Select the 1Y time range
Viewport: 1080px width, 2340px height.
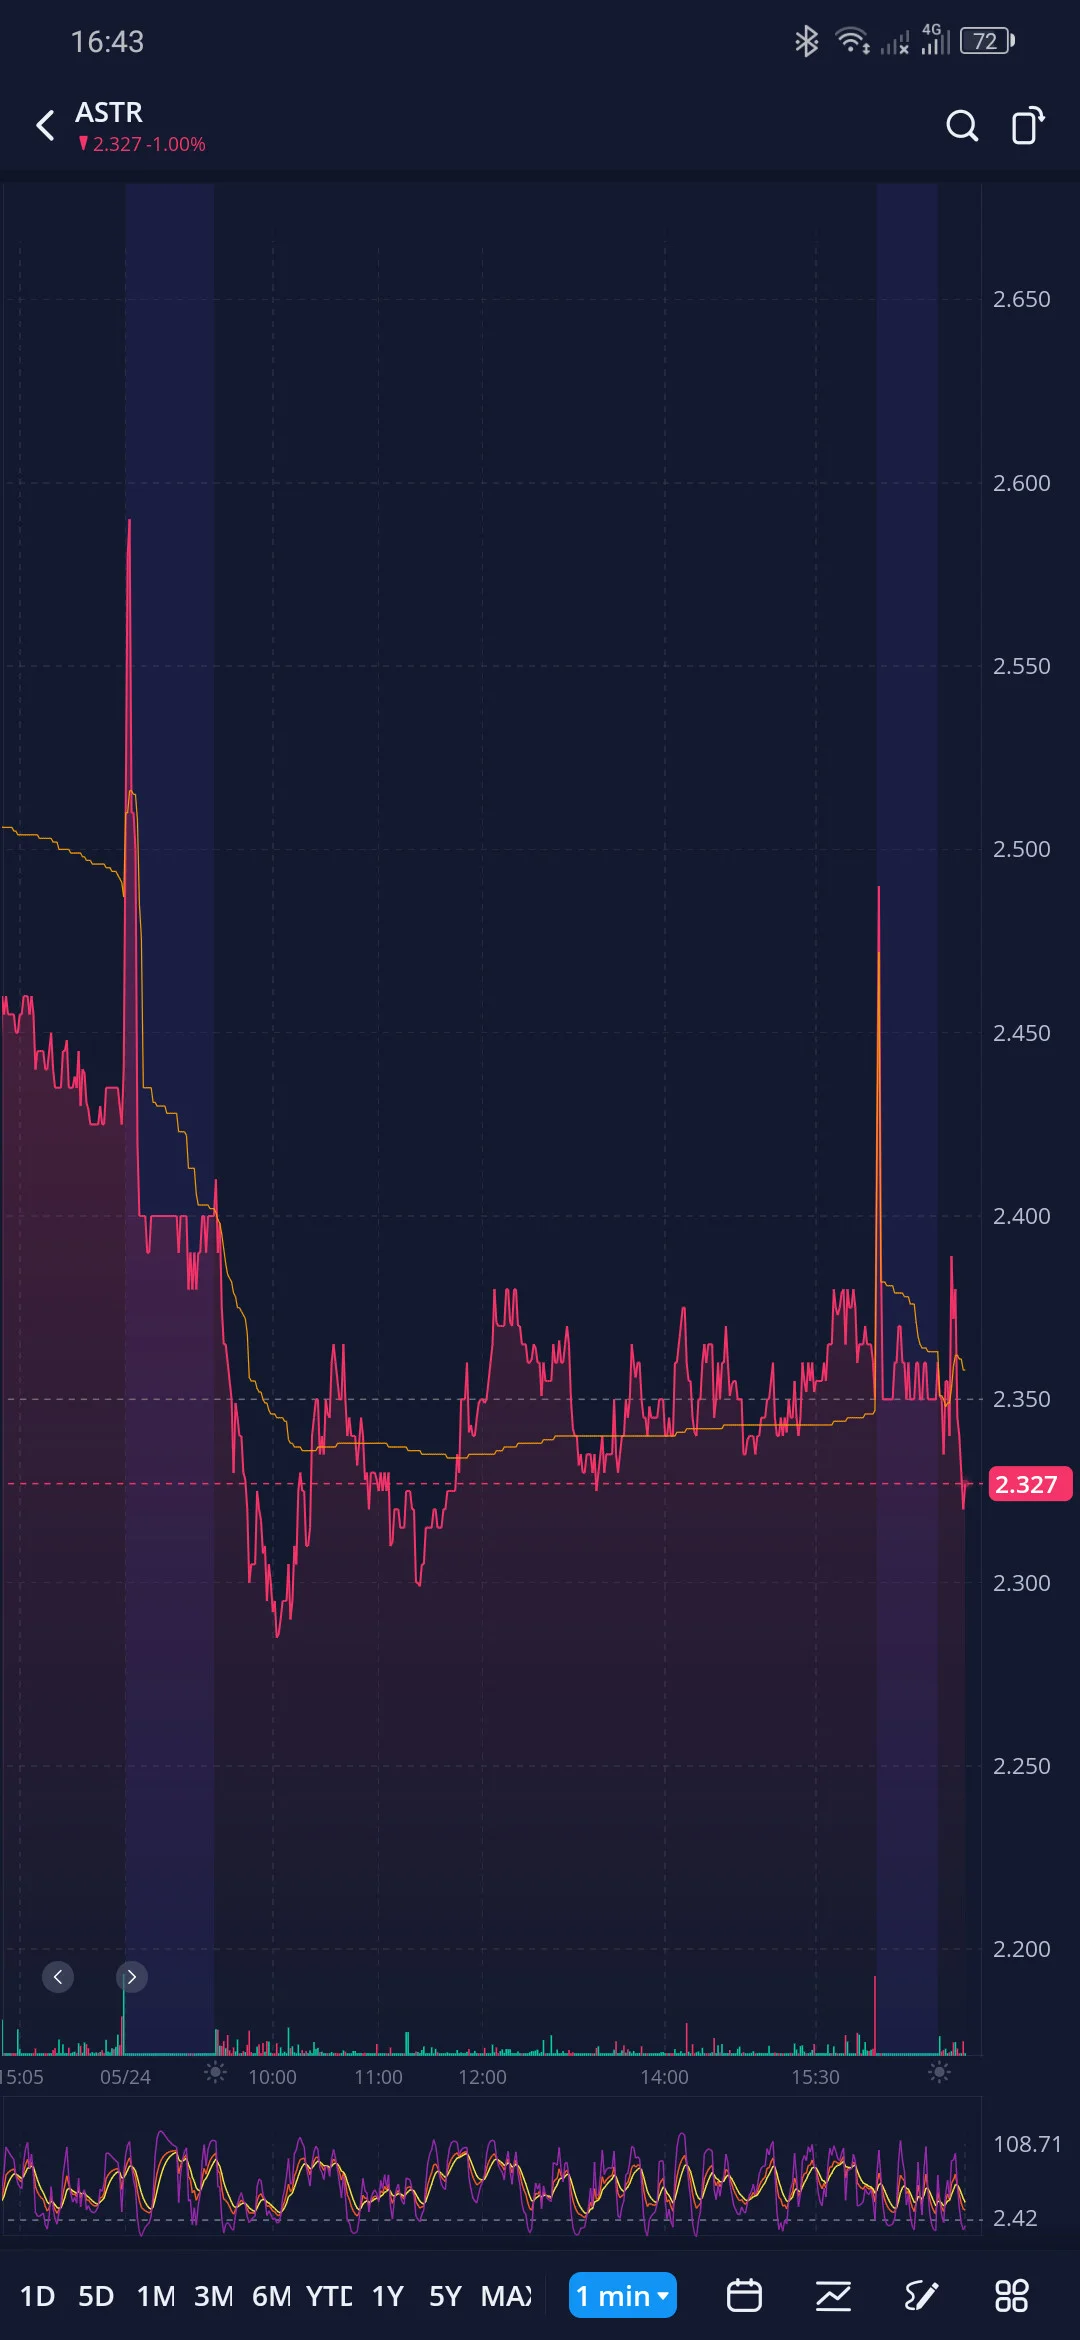pos(388,2296)
